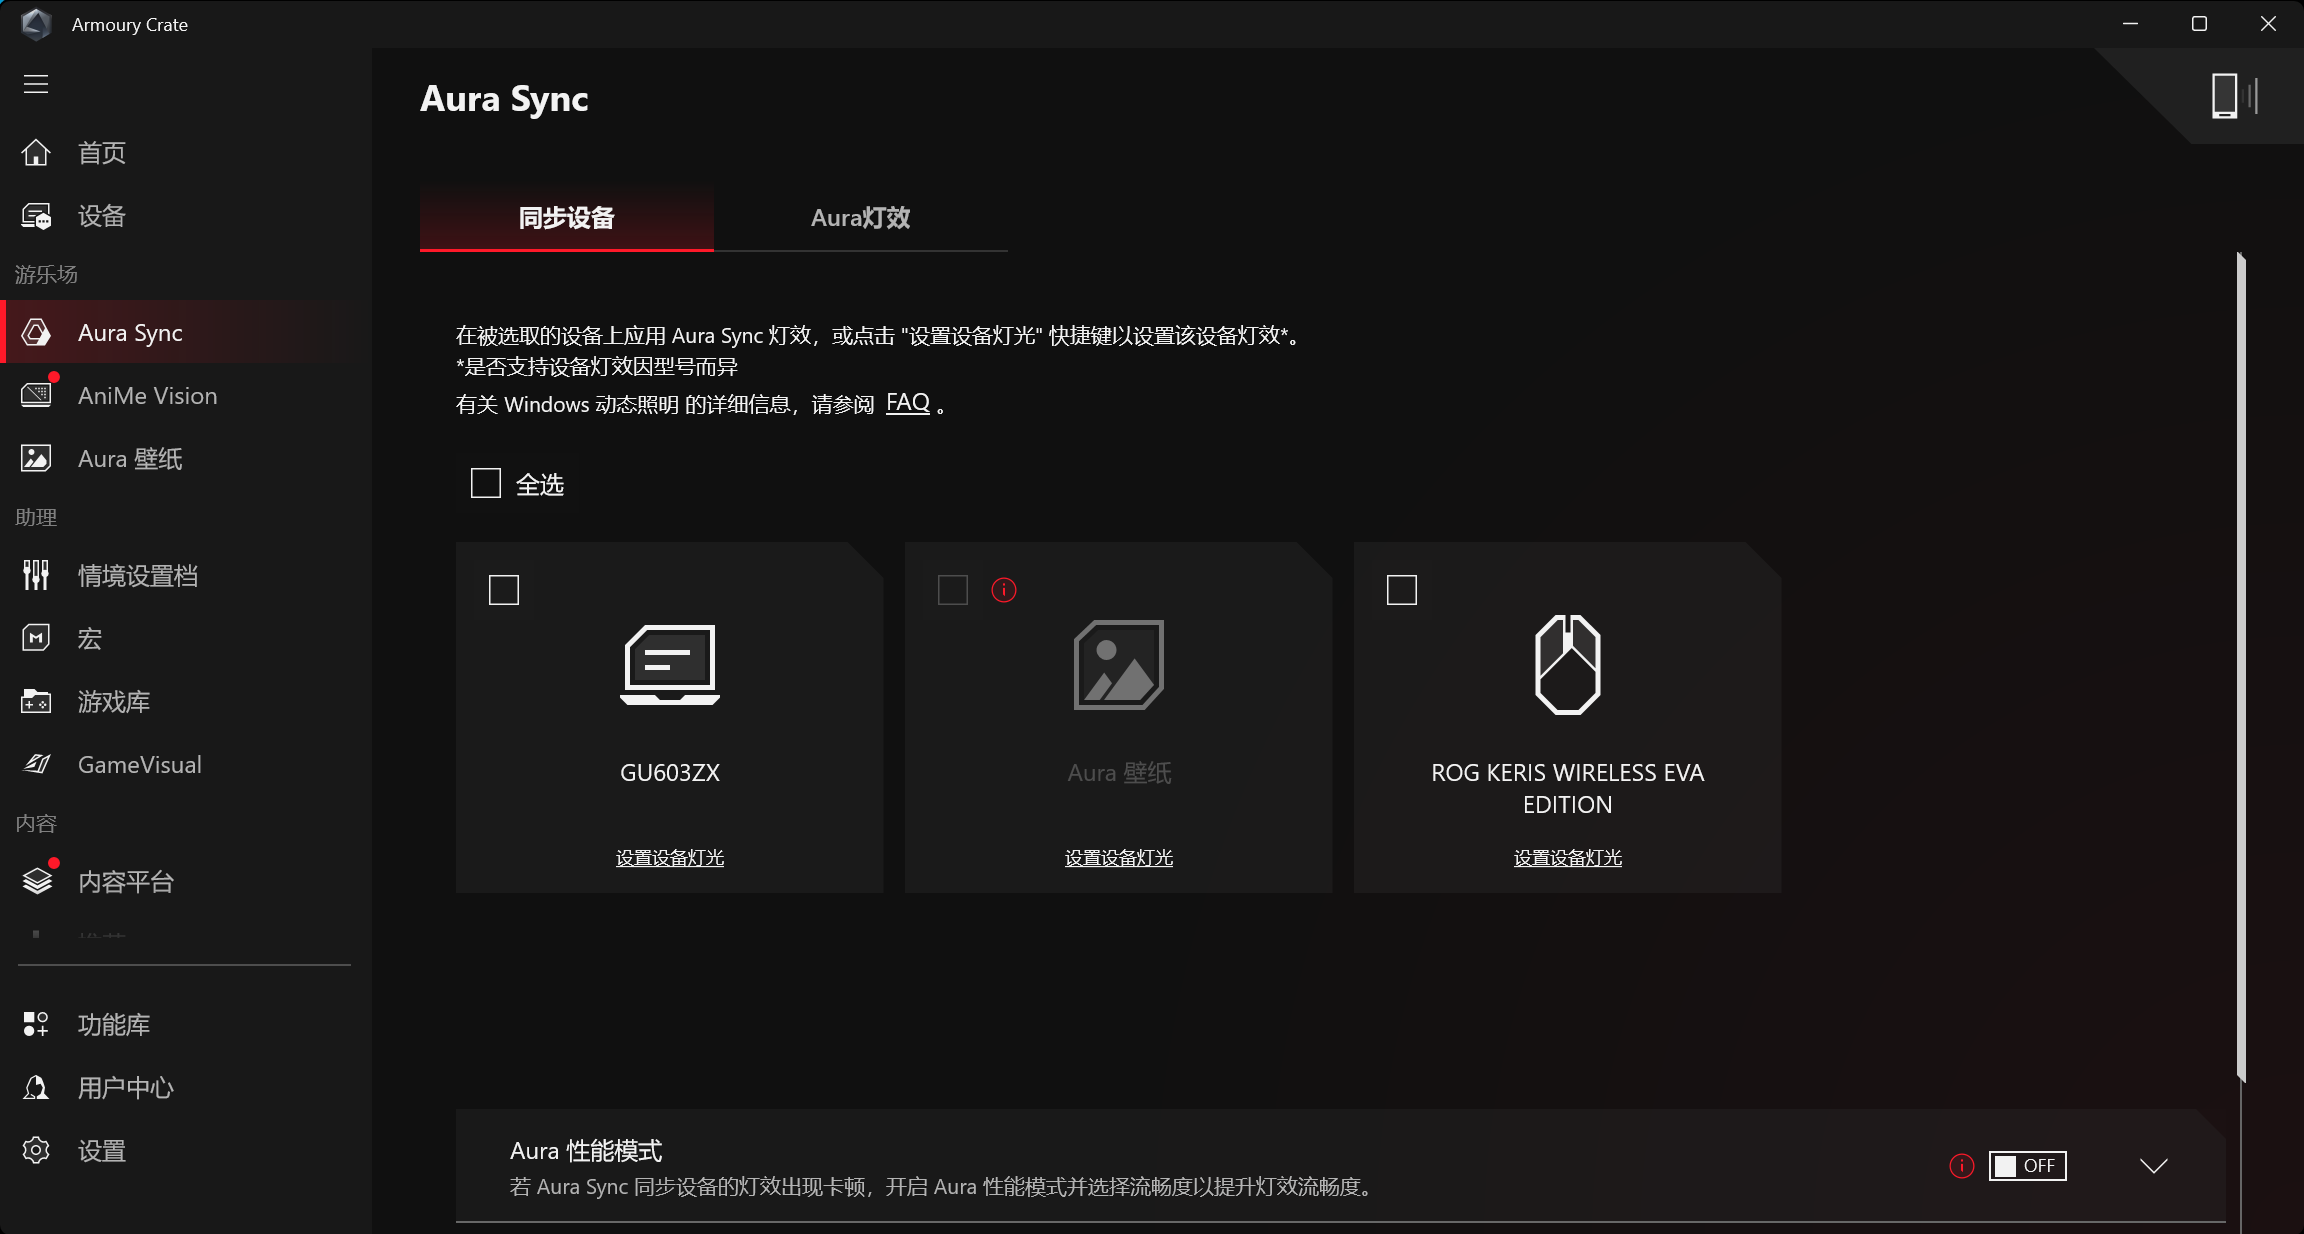
Task: Expand the Aura 性能模式 chevron
Action: pyautogui.click(x=2154, y=1166)
